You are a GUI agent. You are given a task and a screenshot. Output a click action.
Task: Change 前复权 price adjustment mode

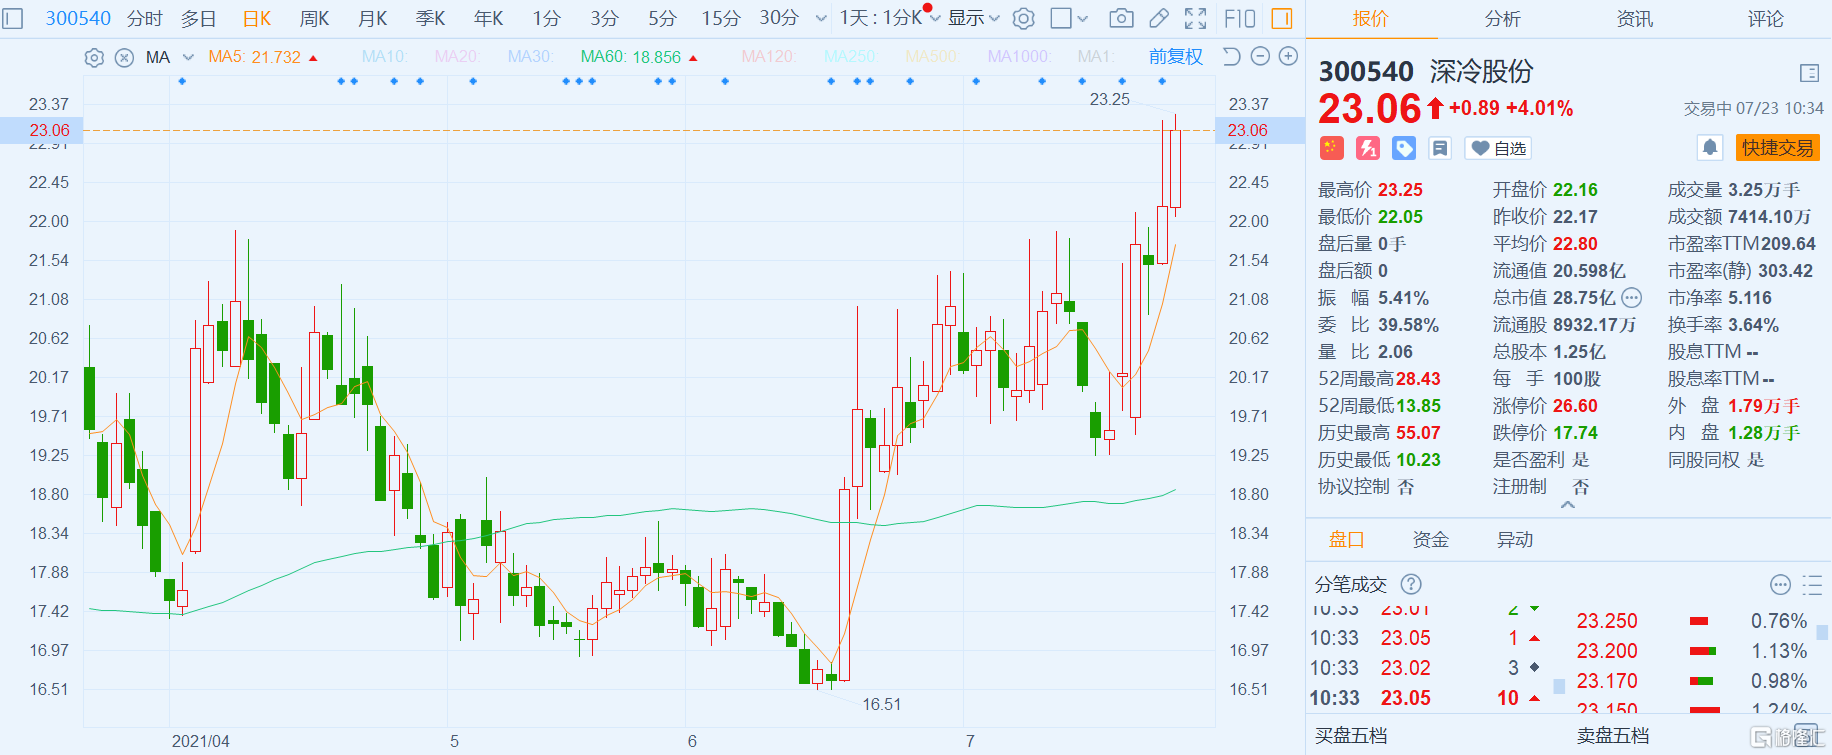pyautogui.click(x=1176, y=57)
